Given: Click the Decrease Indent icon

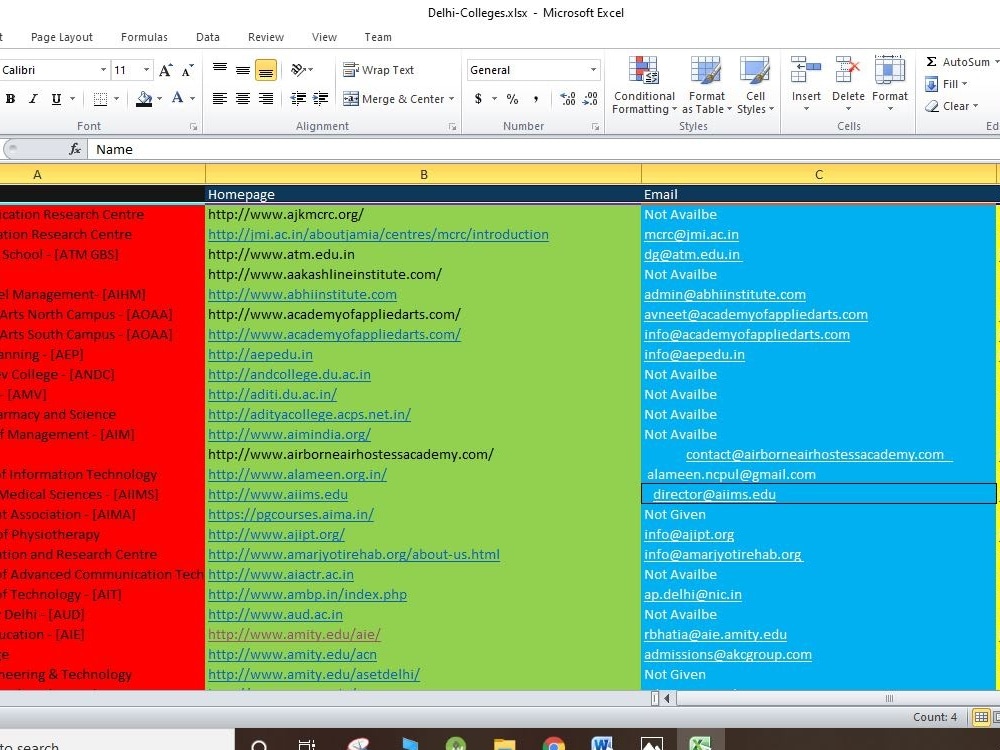Looking at the screenshot, I should pyautogui.click(x=298, y=98).
